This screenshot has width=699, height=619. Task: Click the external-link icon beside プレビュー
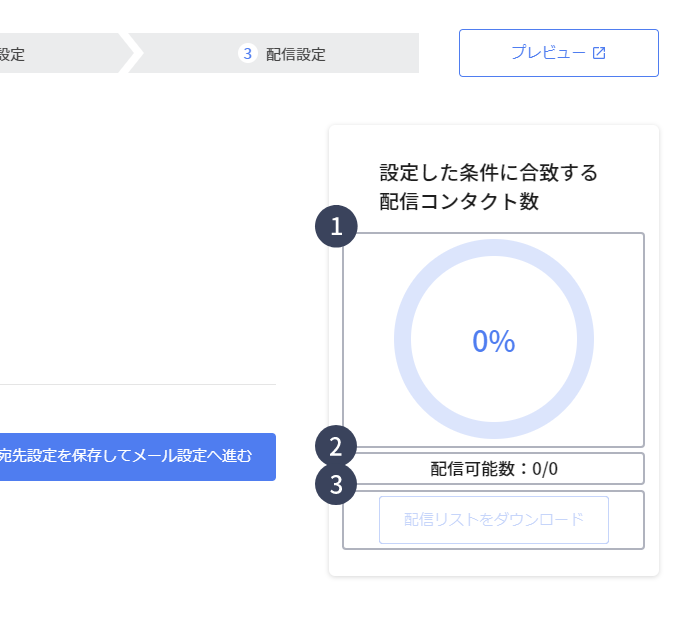click(x=599, y=53)
